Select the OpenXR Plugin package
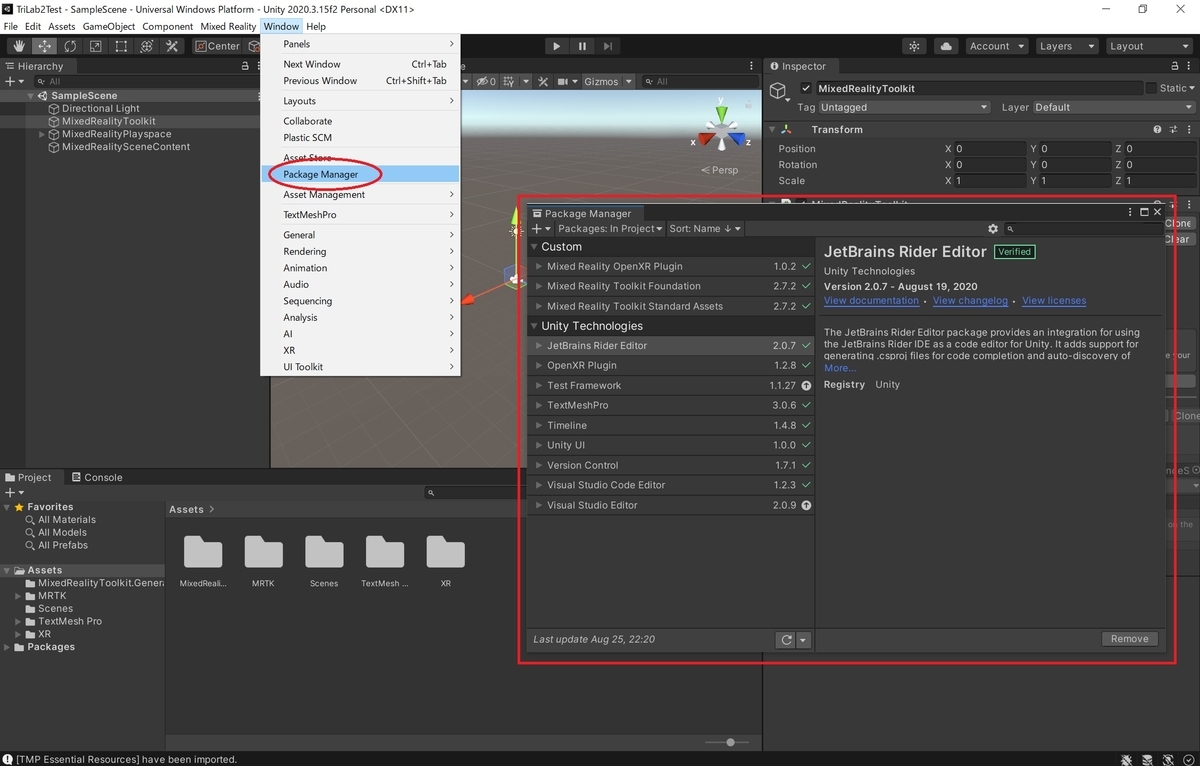1200x766 pixels. click(x=670, y=366)
